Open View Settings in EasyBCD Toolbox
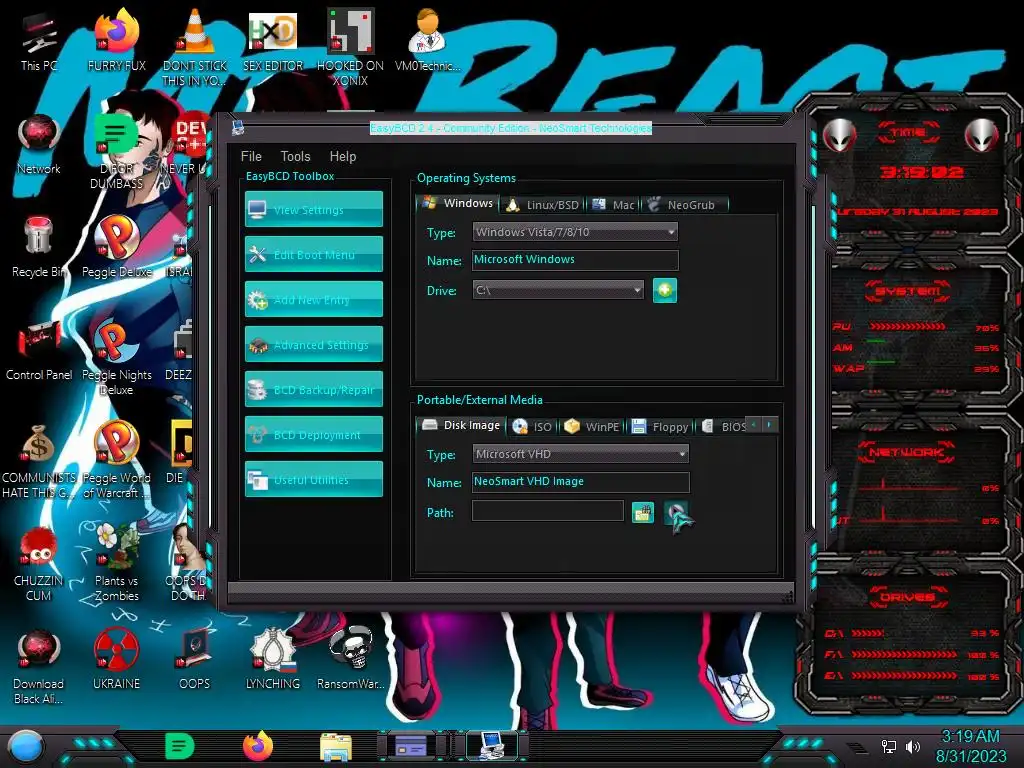 pos(313,209)
